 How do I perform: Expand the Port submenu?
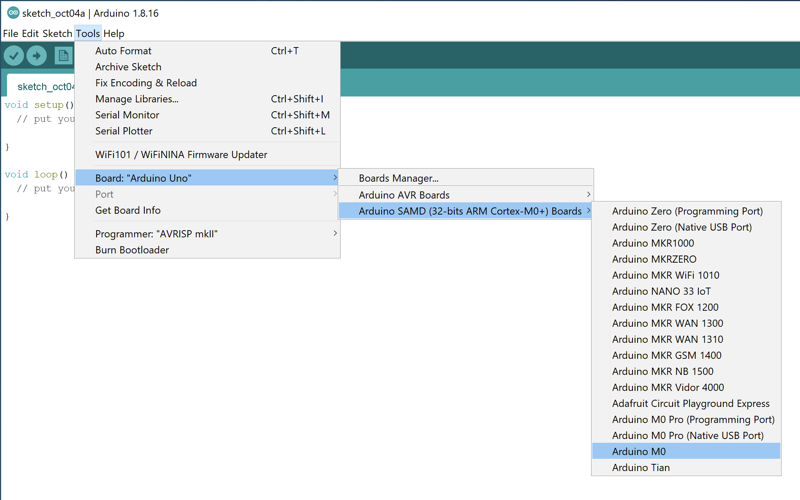tap(207, 194)
